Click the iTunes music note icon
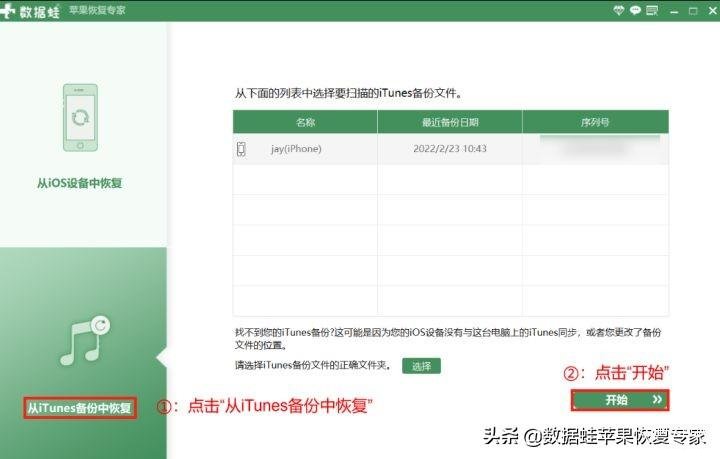The image size is (720, 459). (85, 340)
